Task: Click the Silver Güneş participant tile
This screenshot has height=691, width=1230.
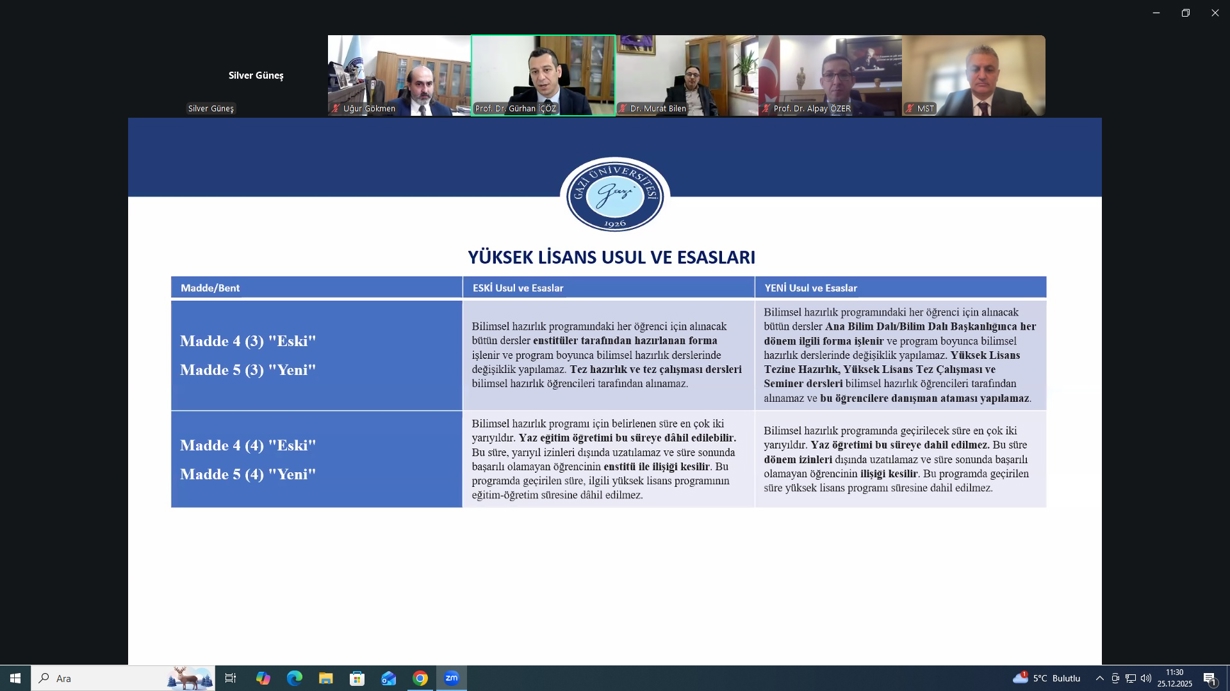Action: 255,76
